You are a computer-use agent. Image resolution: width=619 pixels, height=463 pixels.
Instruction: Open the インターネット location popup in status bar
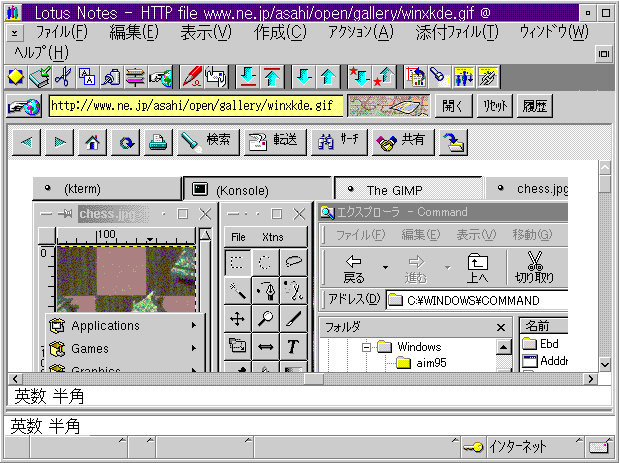click(x=535, y=447)
